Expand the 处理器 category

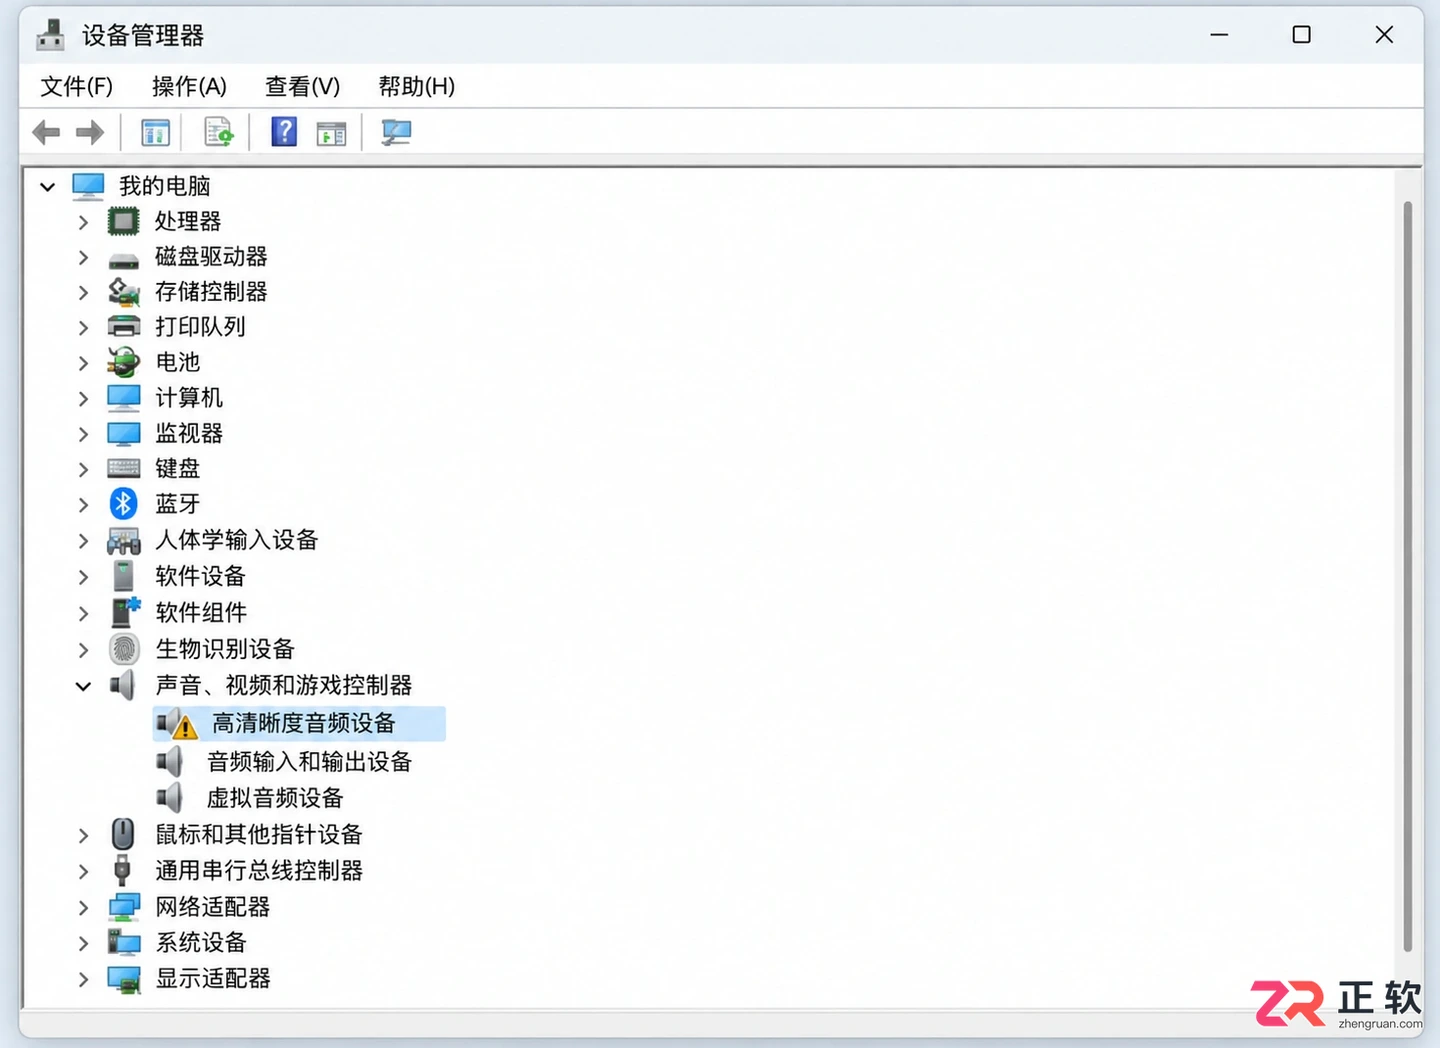(83, 222)
